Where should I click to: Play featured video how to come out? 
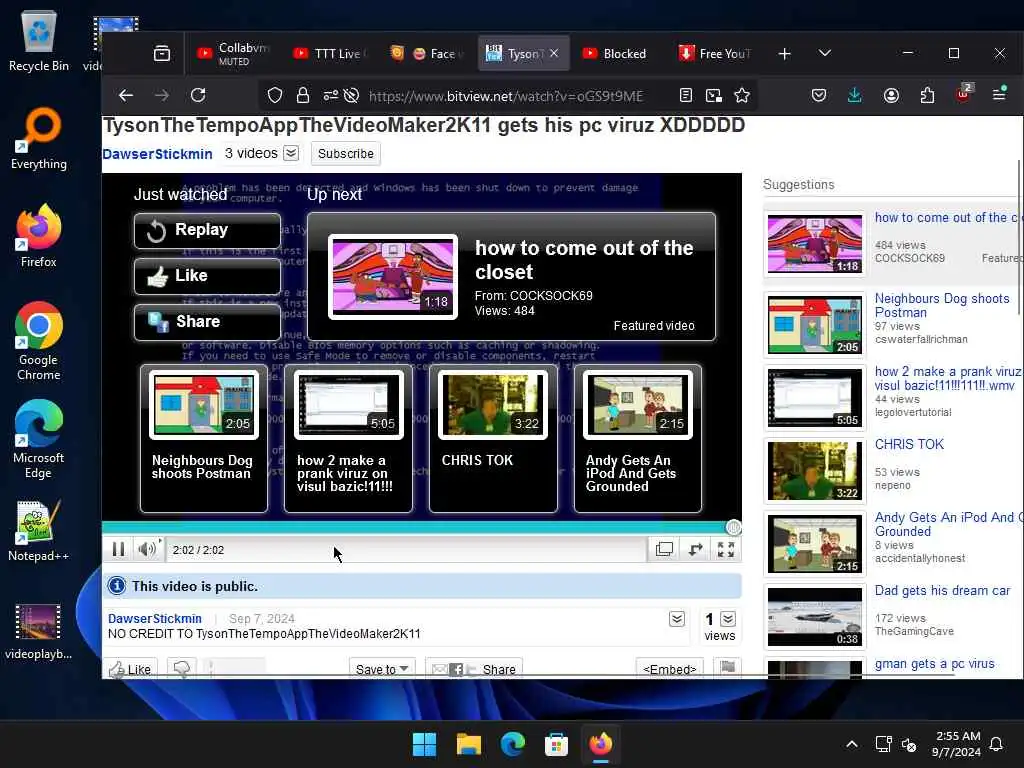[x=511, y=276]
